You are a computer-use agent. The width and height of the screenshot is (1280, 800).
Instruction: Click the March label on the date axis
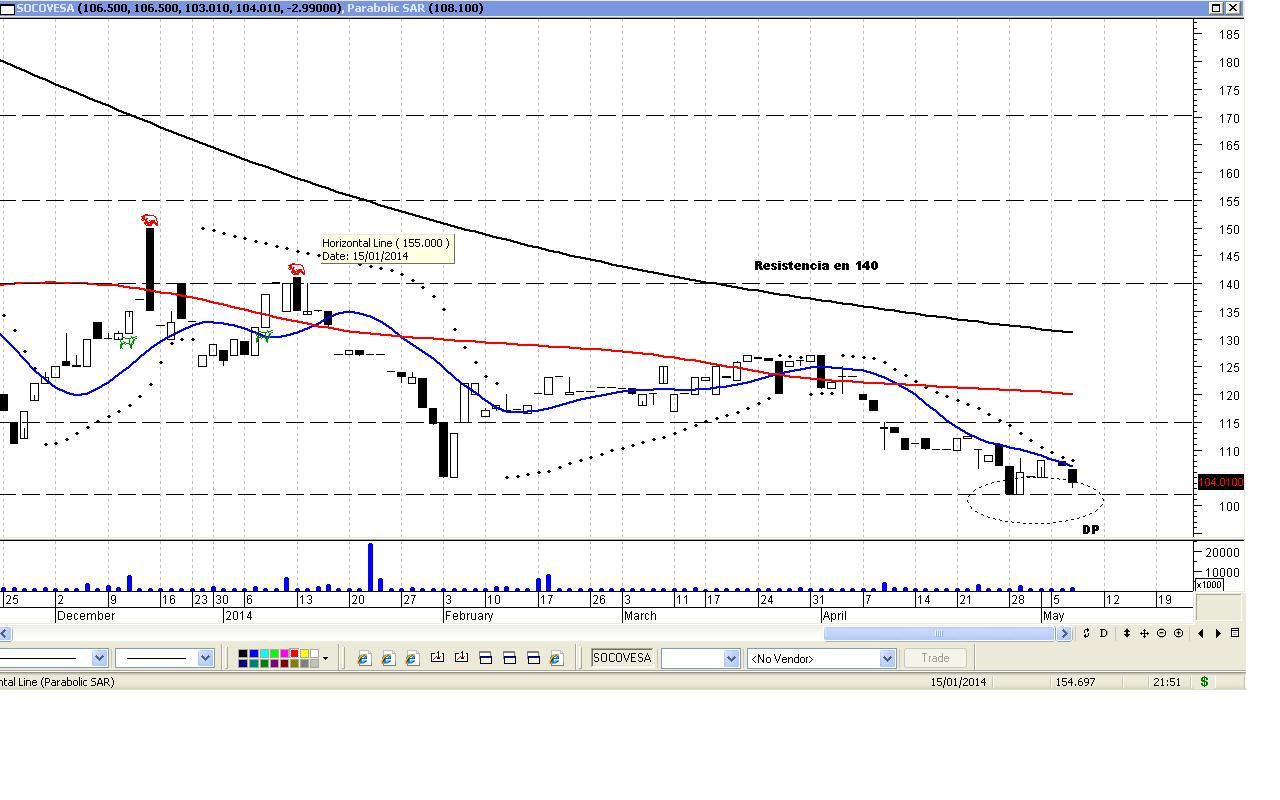pos(640,616)
